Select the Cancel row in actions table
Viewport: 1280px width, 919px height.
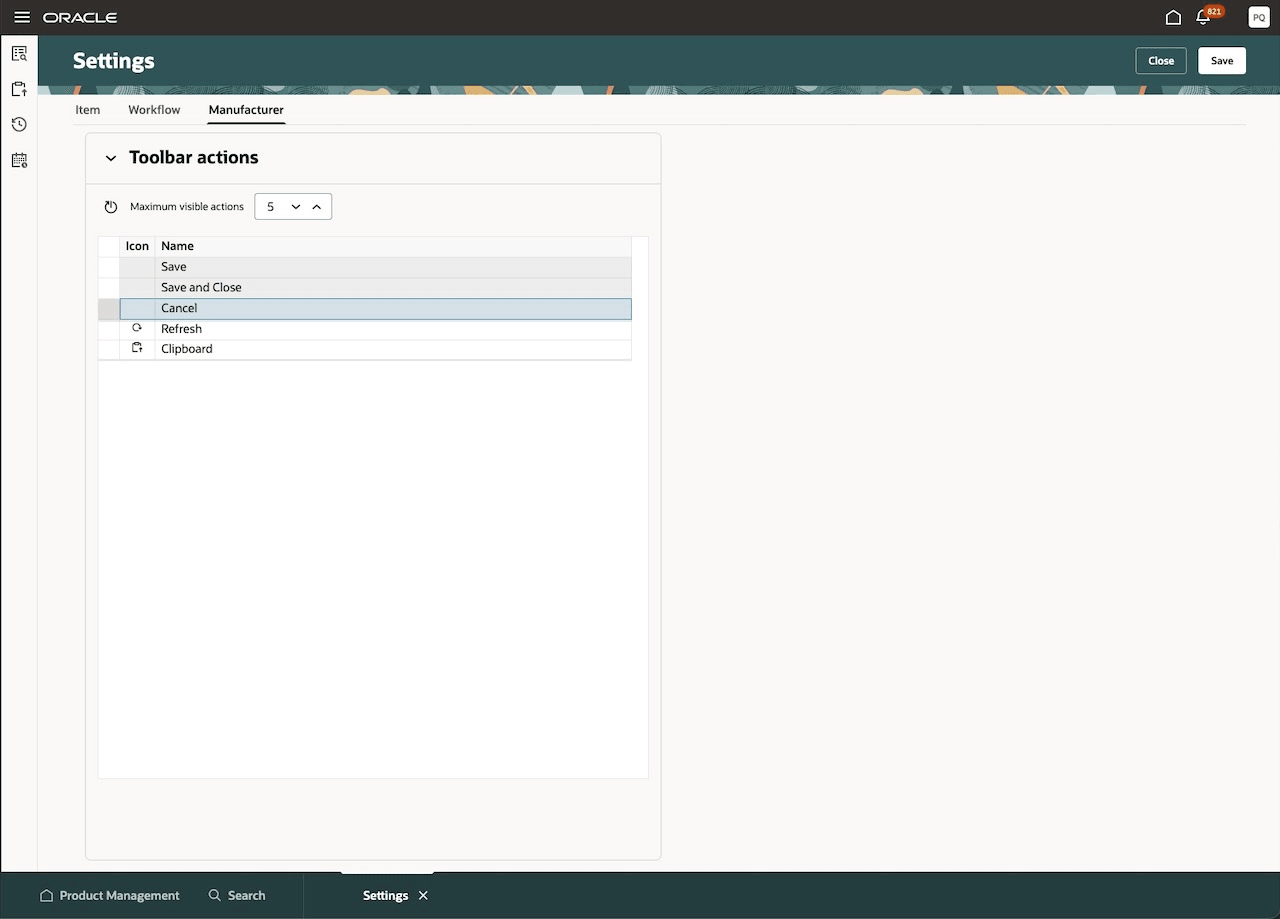coord(375,309)
